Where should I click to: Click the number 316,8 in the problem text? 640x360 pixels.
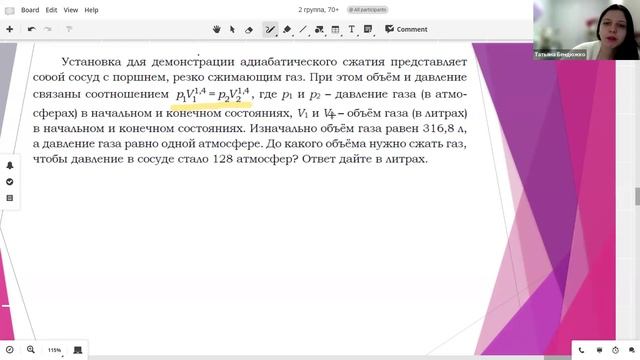pos(438,128)
